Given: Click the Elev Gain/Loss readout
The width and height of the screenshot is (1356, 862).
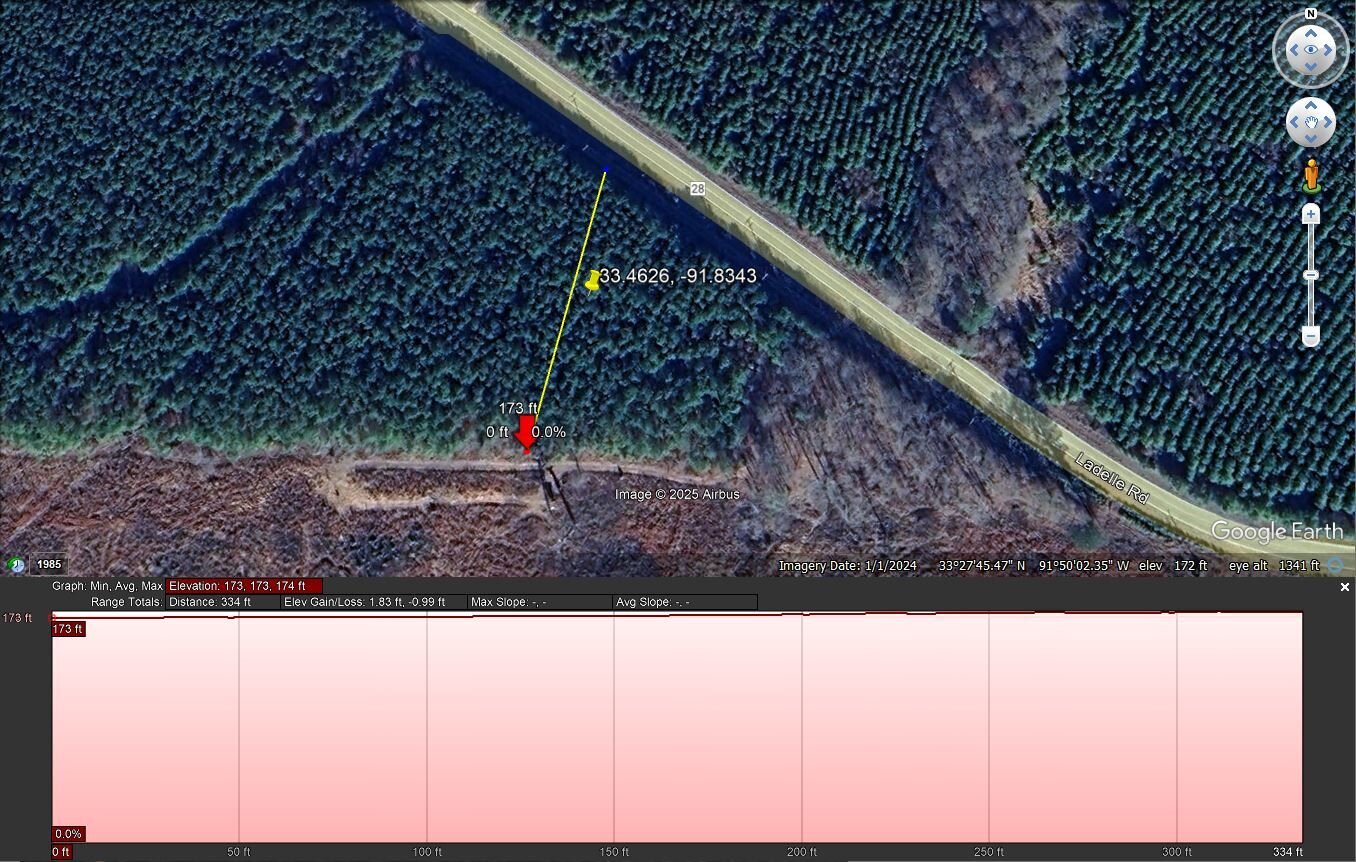Looking at the screenshot, I should (374, 602).
